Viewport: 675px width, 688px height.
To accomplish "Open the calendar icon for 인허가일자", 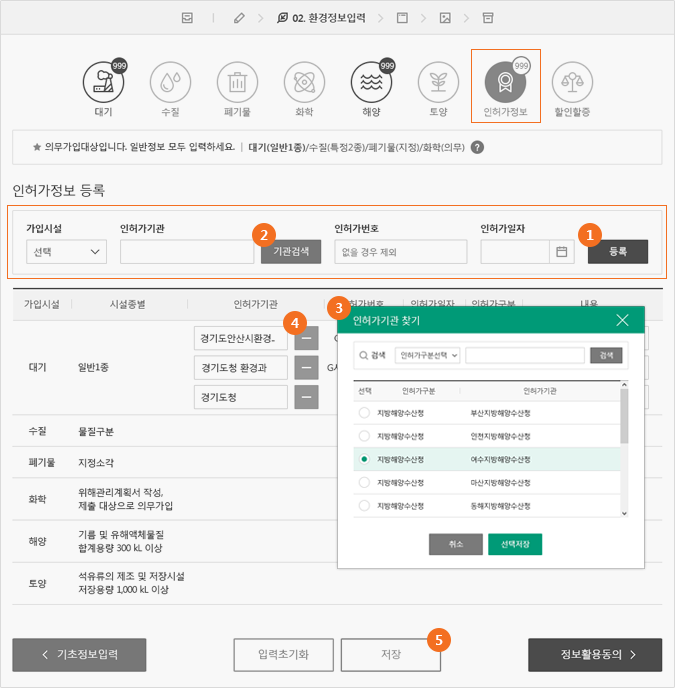I will click(x=562, y=252).
